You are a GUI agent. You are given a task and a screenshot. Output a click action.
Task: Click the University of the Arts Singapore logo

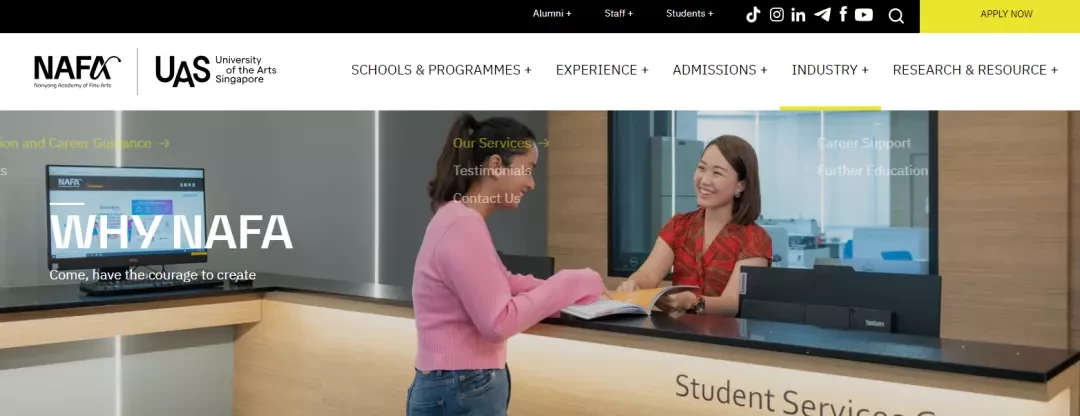[216, 71]
